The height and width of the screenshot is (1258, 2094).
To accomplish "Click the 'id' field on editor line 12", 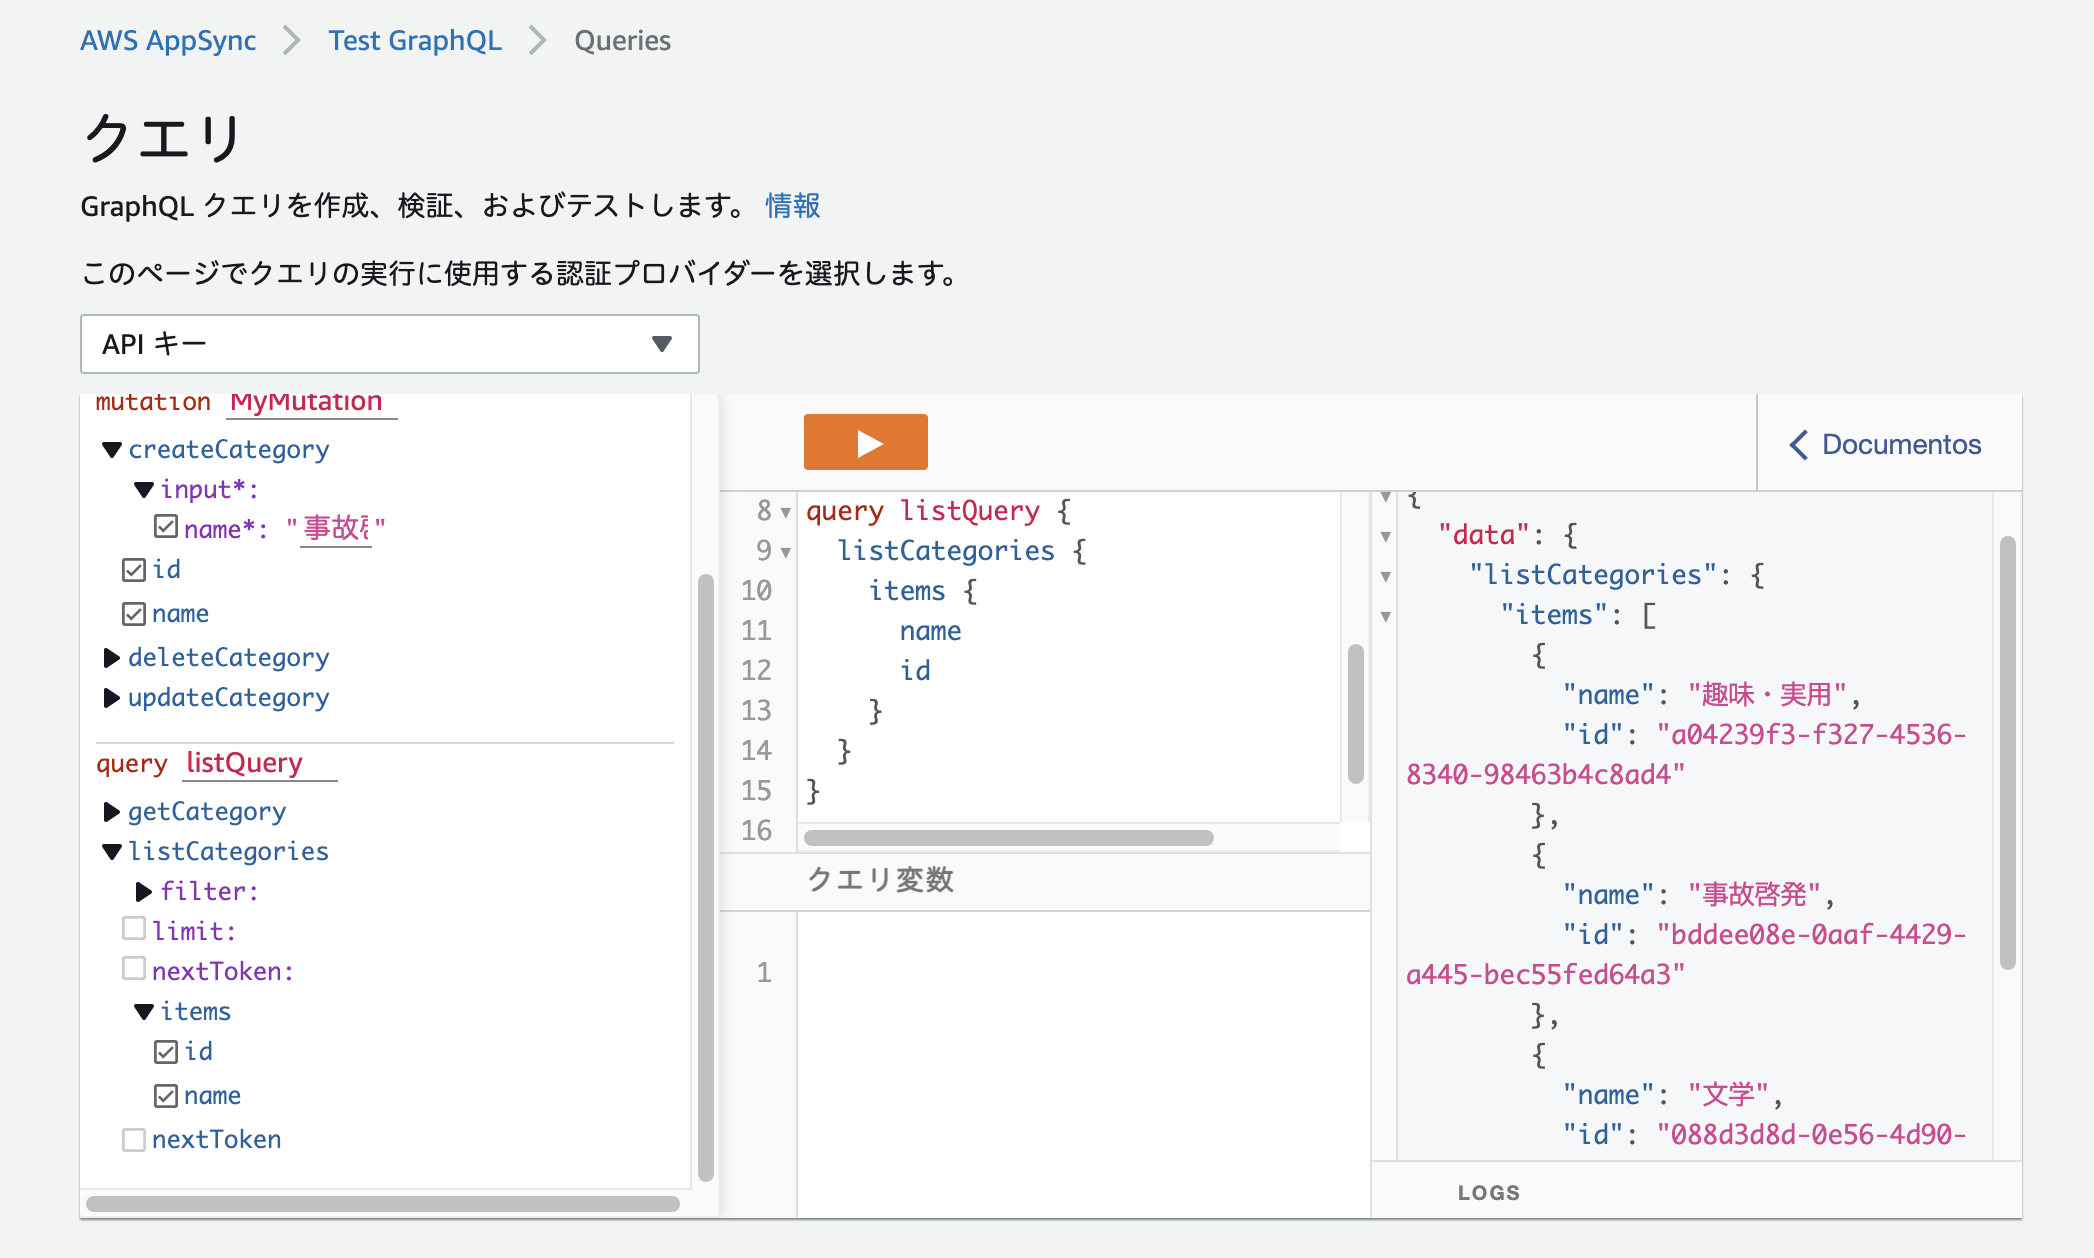I will (915, 671).
